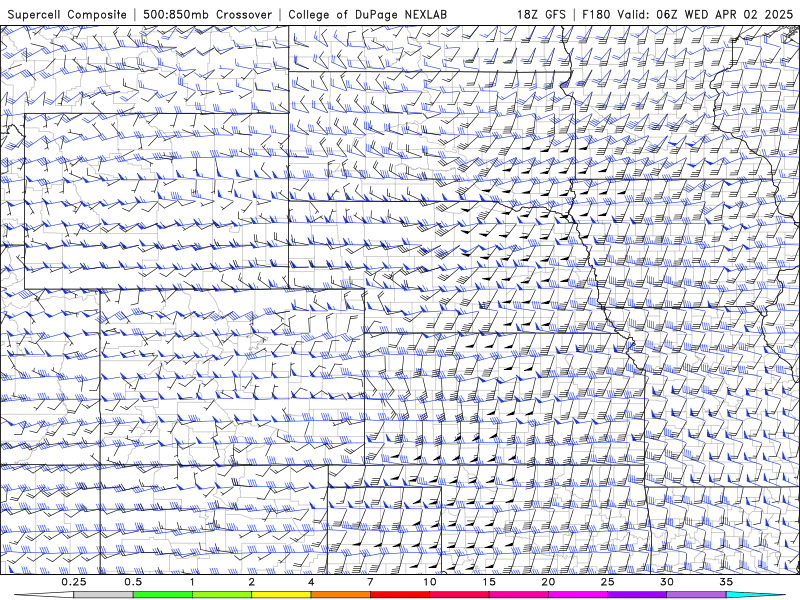Click the '25' legend scale label
Screen dimensions: 800x600
tap(607, 582)
